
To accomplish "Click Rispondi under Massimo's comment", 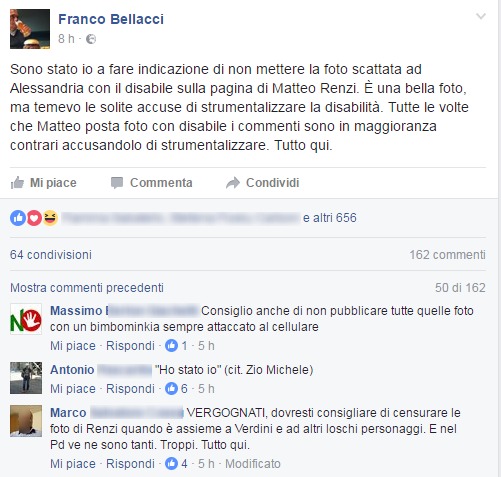I will (130, 346).
